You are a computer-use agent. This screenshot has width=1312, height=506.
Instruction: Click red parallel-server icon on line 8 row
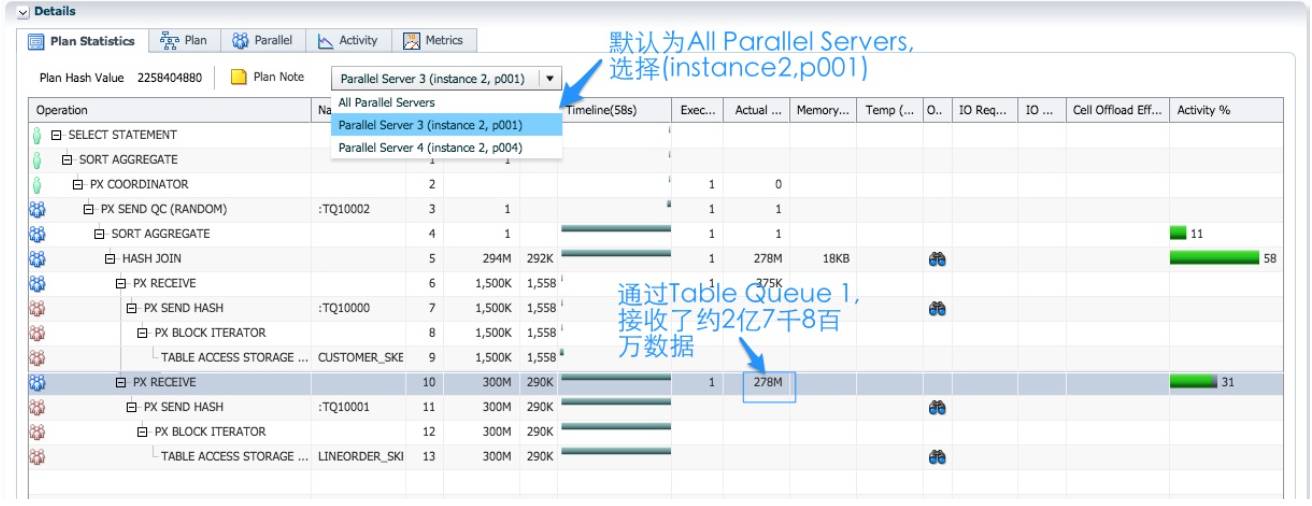38,333
